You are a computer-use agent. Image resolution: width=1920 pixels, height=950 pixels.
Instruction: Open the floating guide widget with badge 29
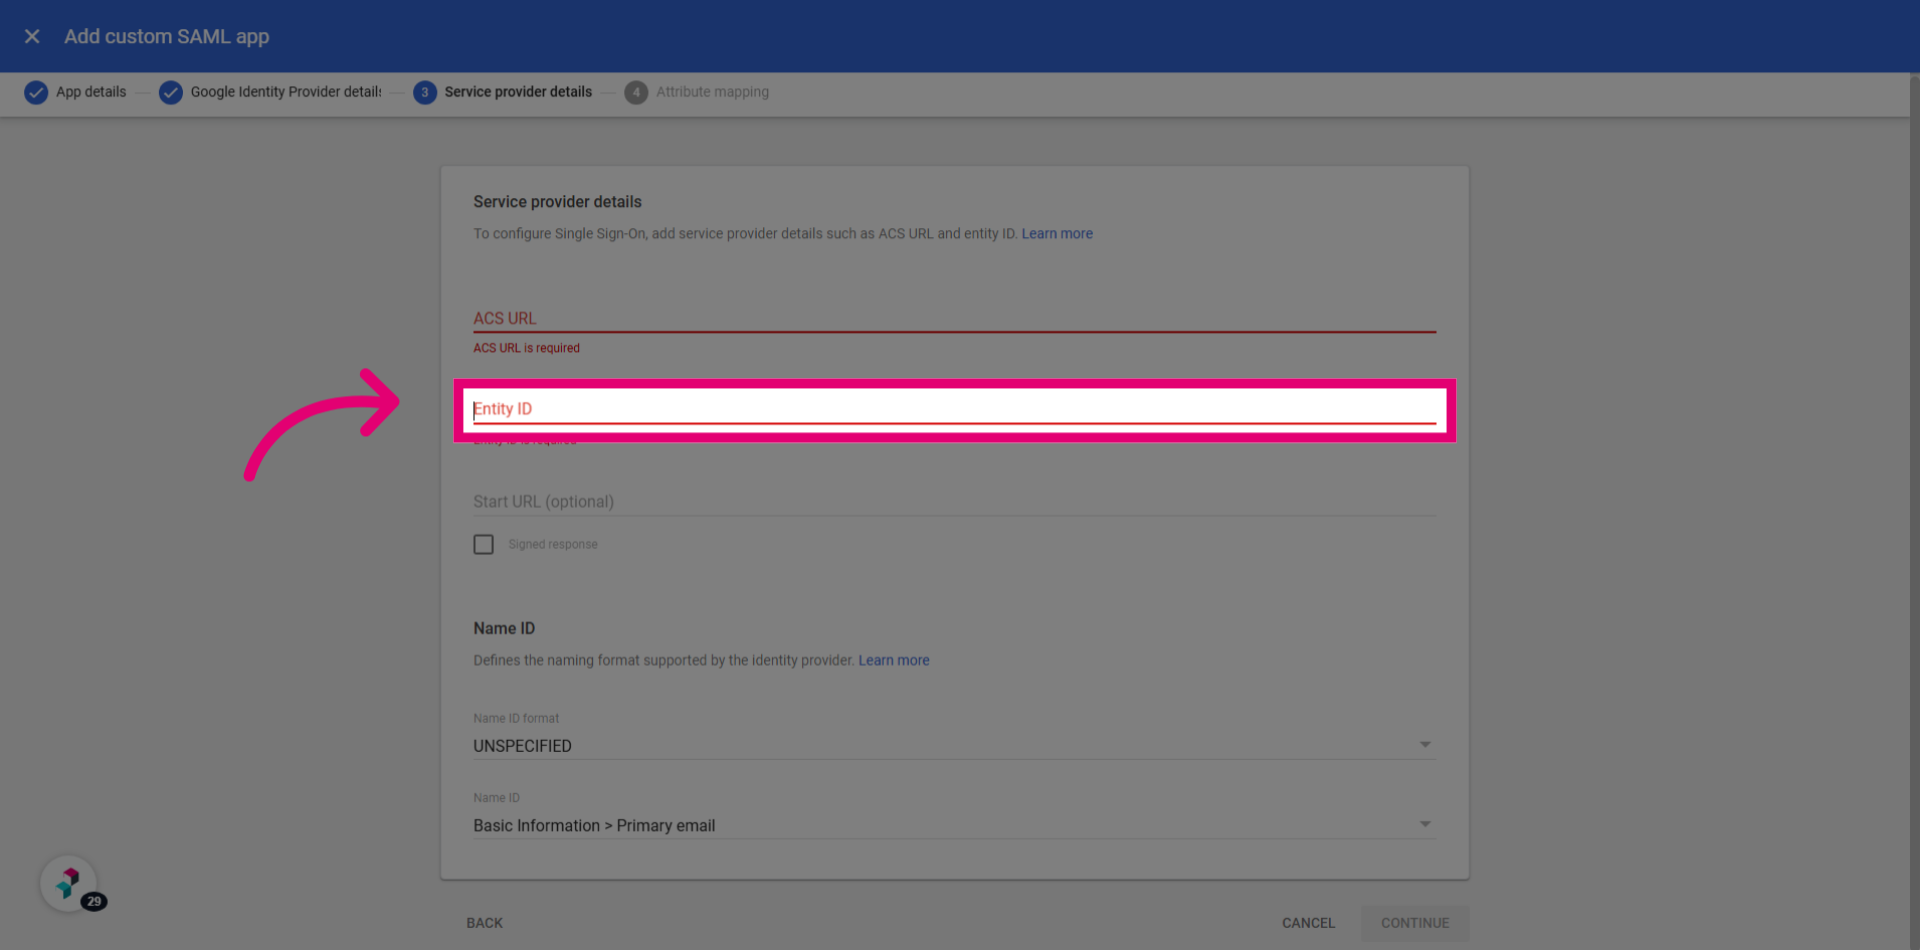(x=69, y=884)
